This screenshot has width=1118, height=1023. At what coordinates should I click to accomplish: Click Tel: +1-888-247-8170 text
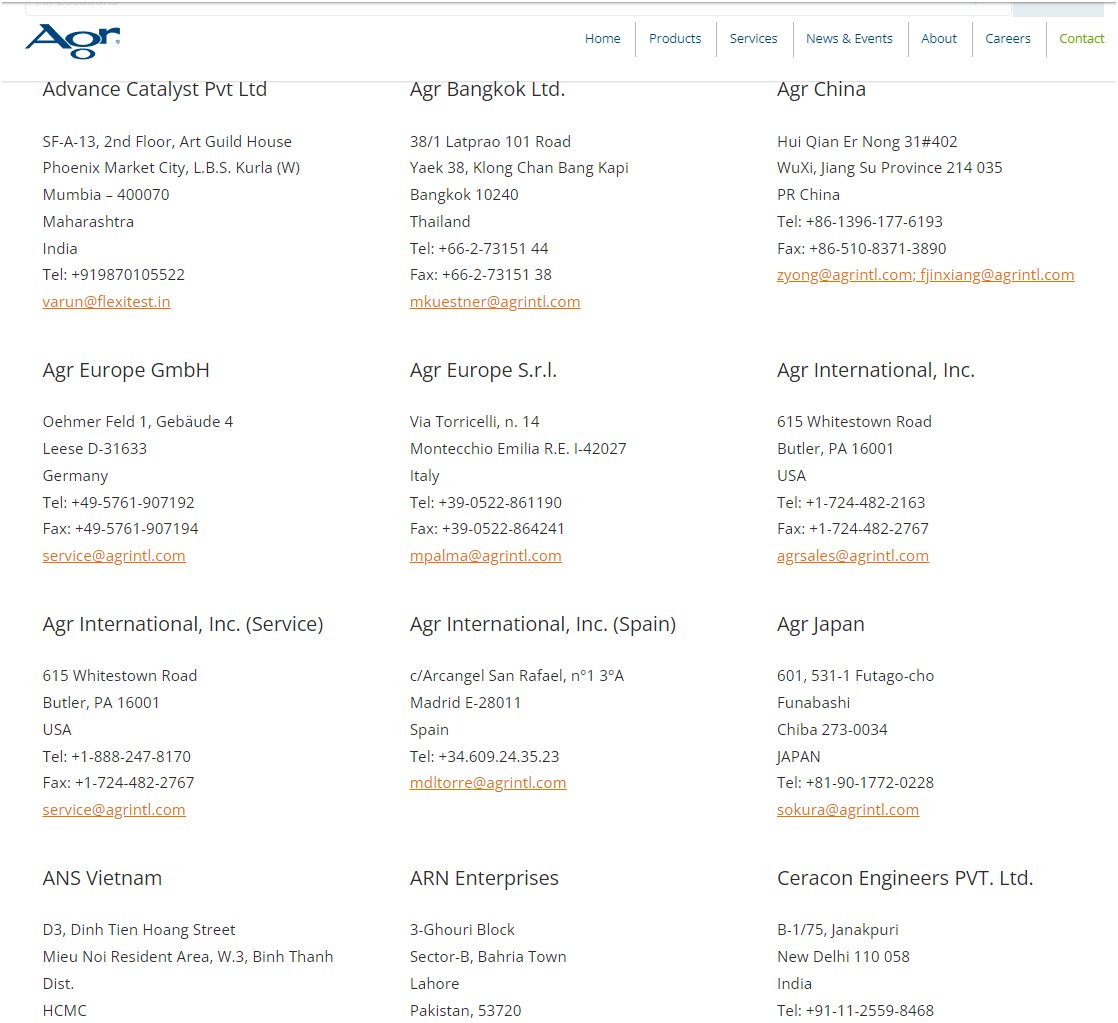(117, 756)
